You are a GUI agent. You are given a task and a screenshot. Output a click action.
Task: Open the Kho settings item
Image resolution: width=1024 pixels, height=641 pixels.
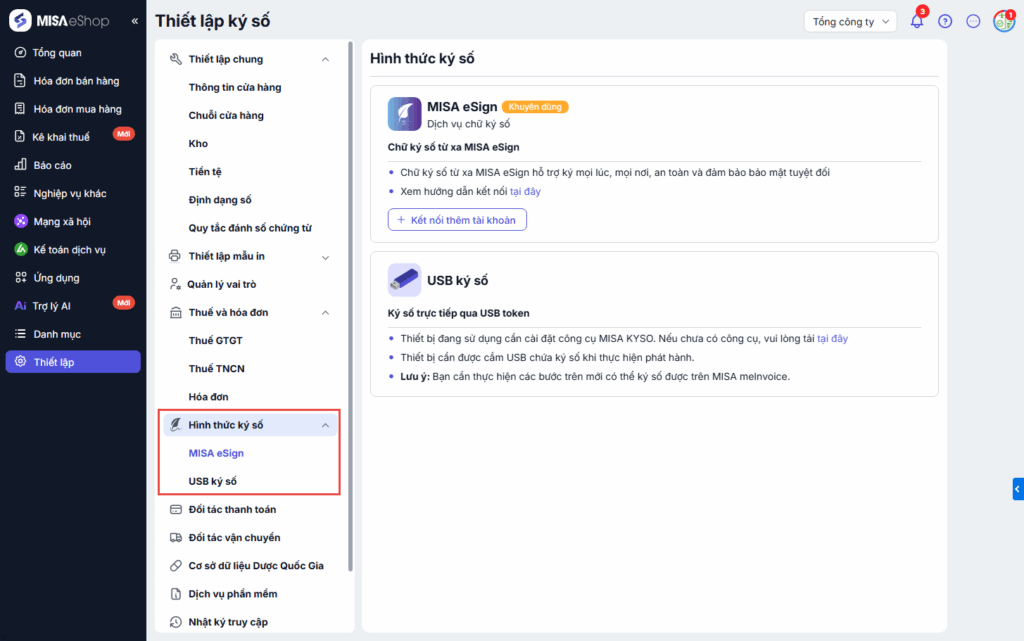click(198, 143)
